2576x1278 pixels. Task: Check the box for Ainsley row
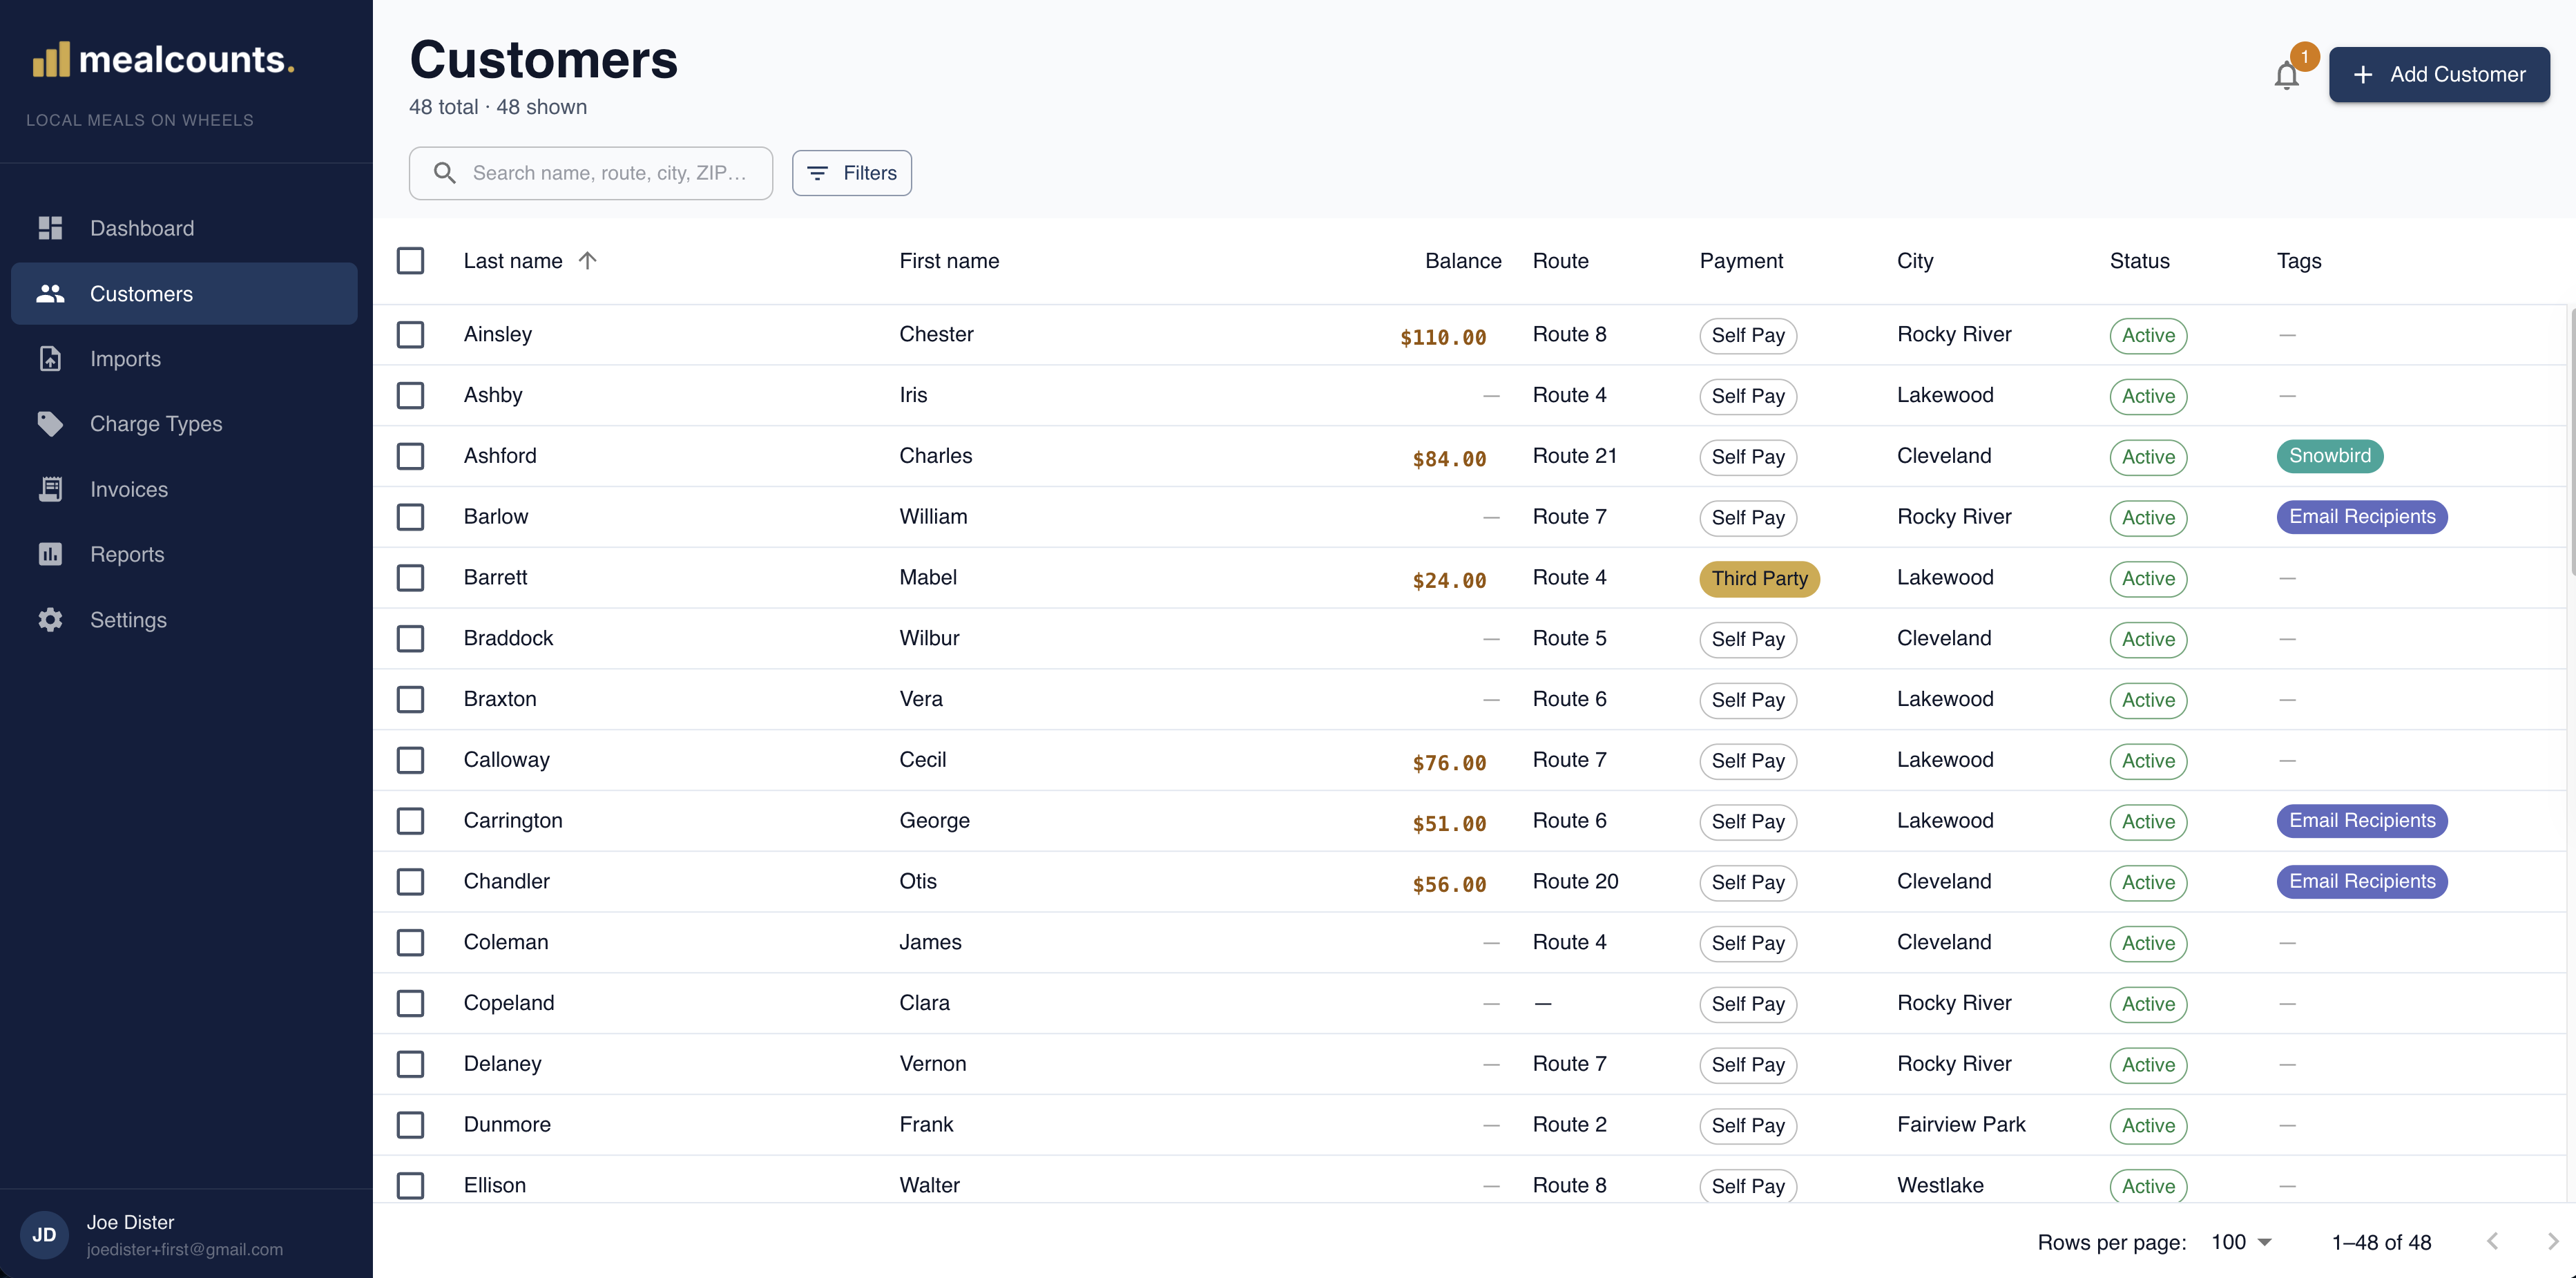(410, 334)
